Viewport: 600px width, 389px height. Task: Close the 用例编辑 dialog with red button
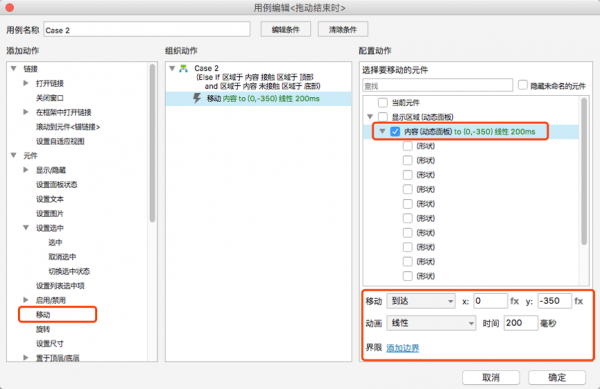pos(10,7)
